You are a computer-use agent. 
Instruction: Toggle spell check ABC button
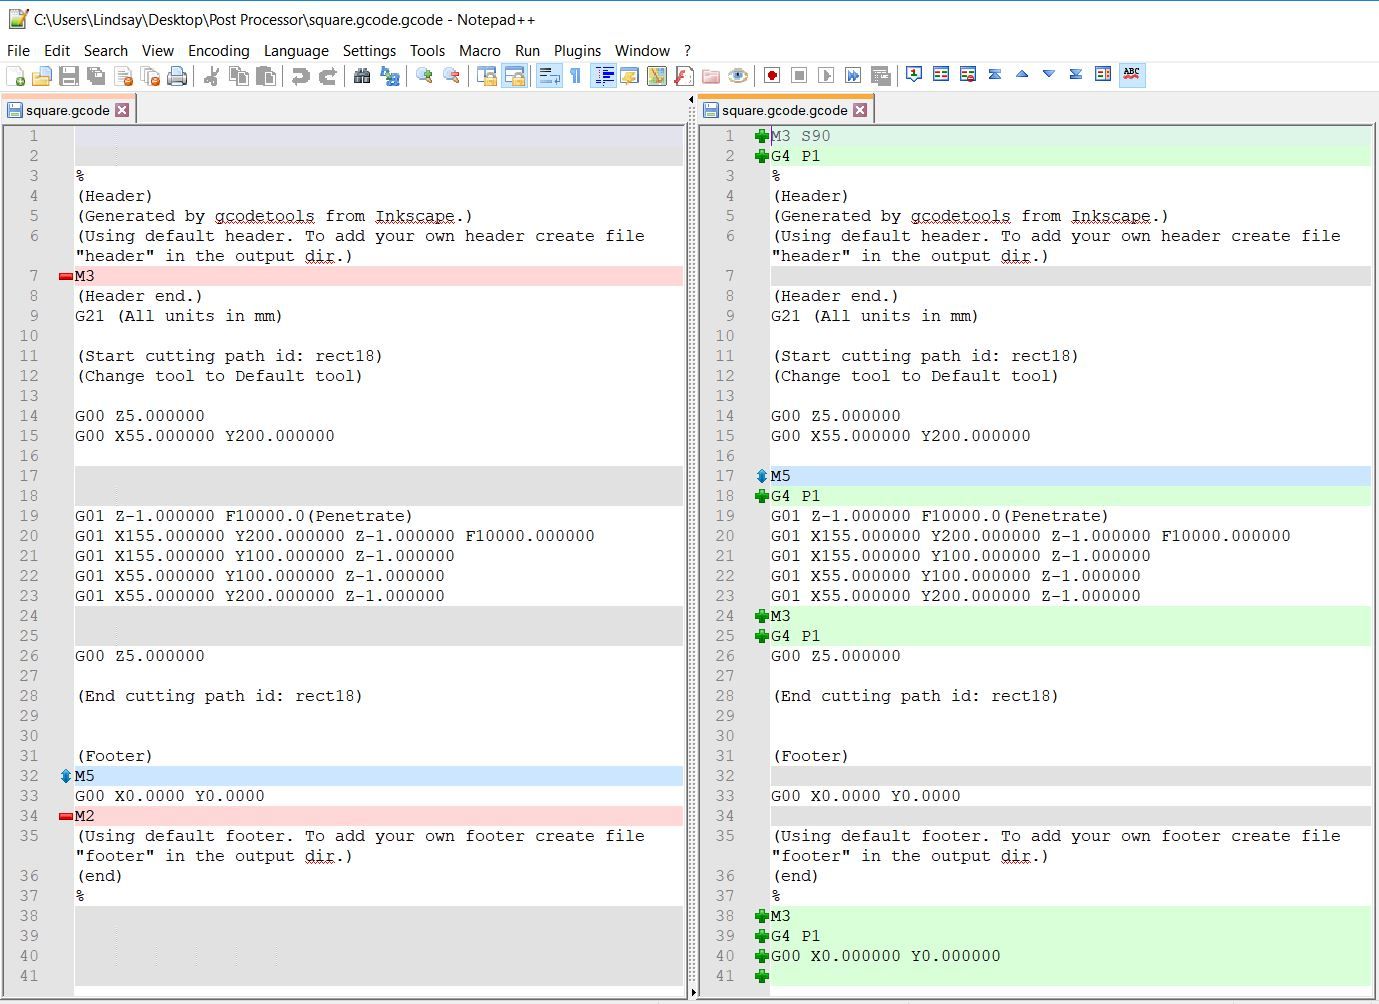point(1131,75)
